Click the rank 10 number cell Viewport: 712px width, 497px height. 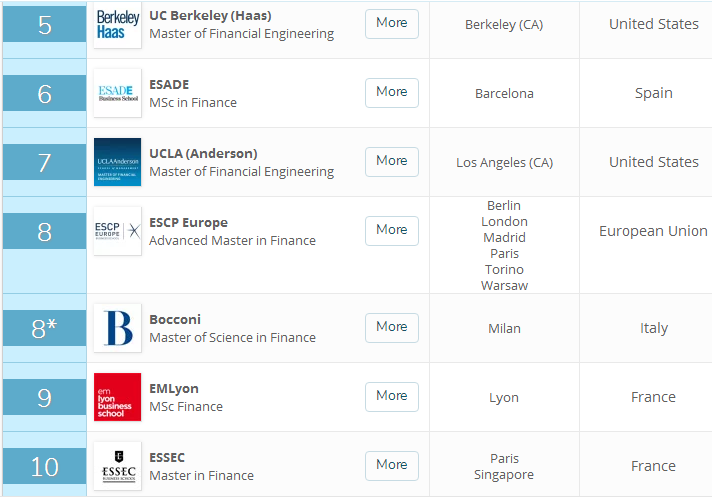pyautogui.click(x=44, y=467)
